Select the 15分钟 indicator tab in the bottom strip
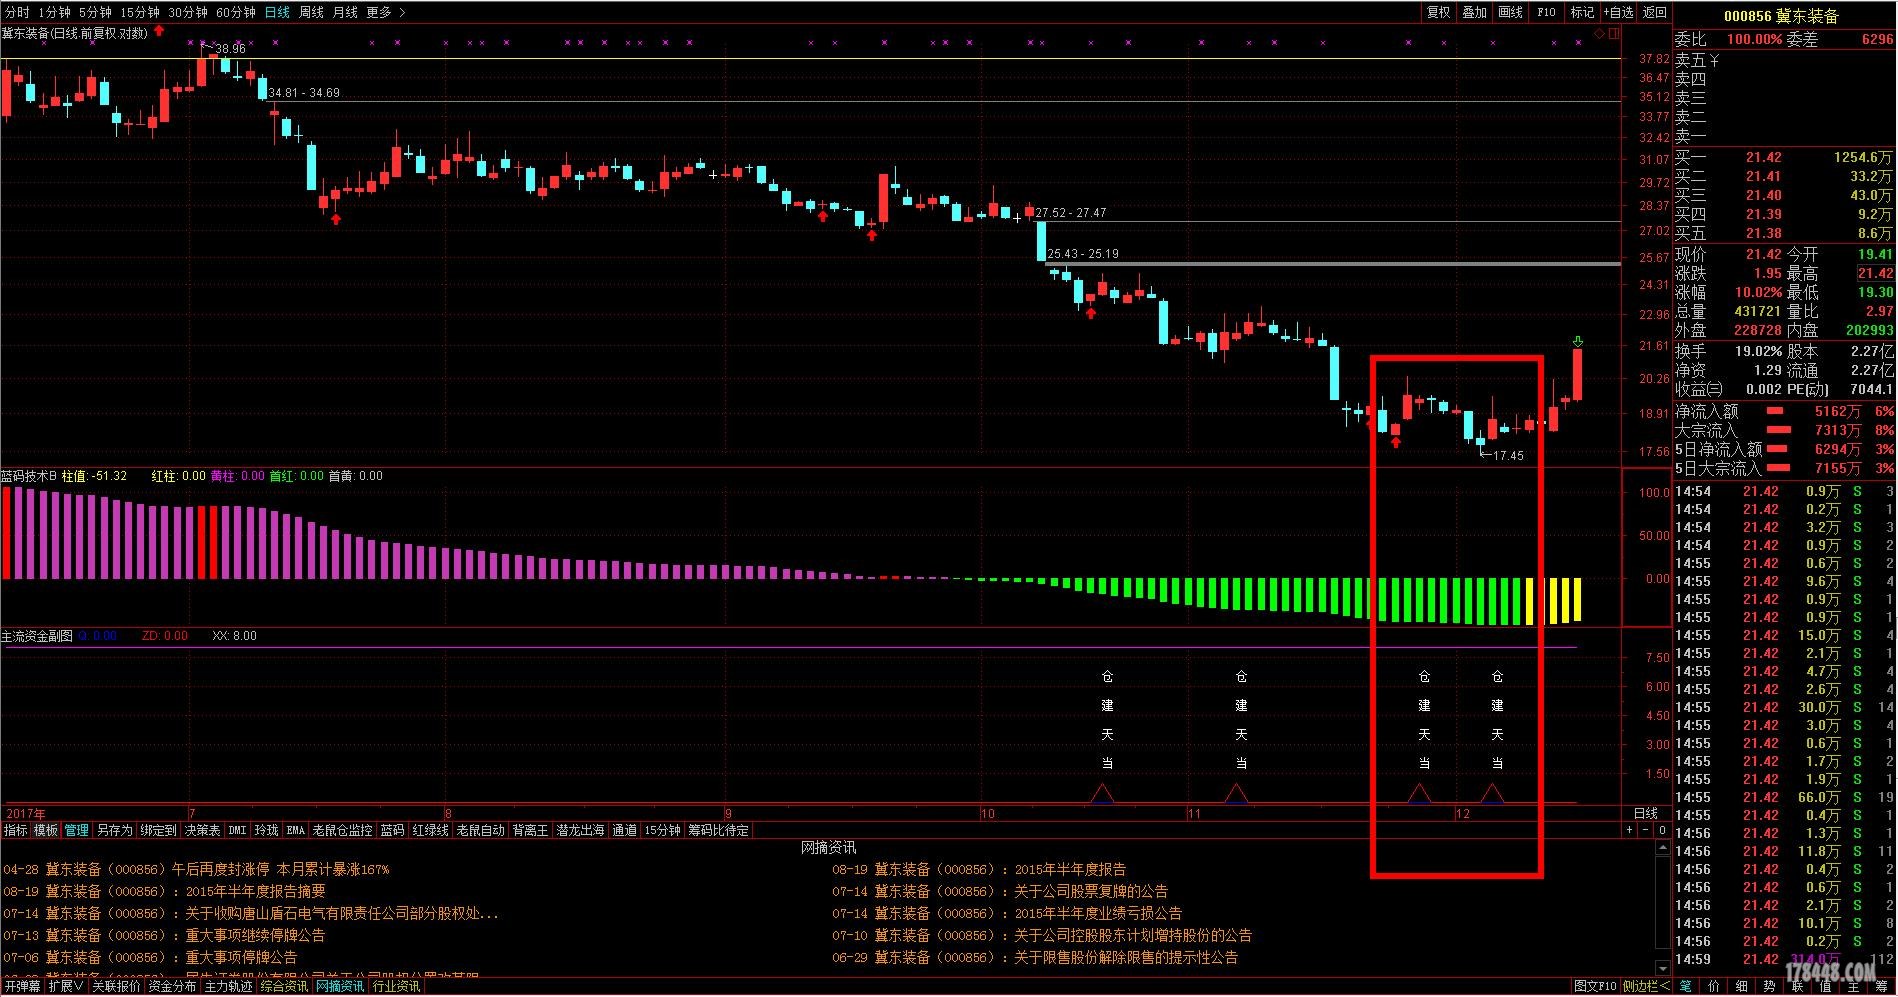 pos(662,830)
